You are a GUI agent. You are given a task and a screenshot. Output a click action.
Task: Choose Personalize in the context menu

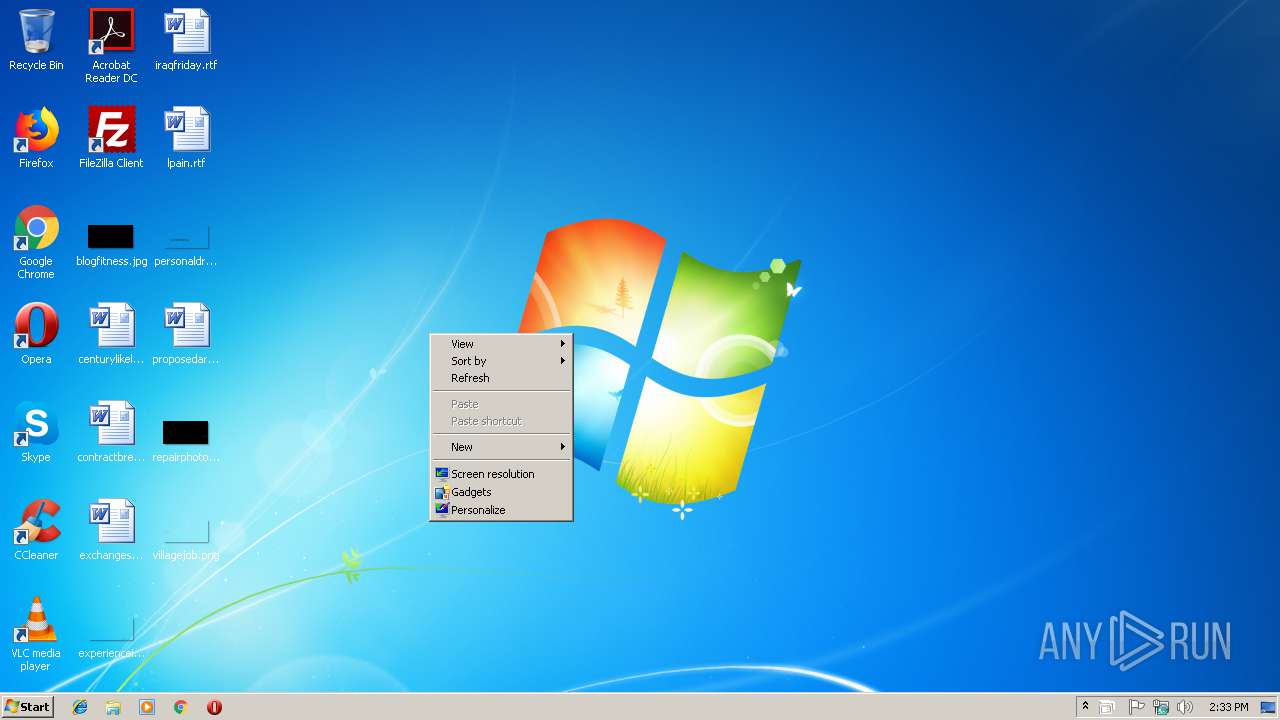(x=501, y=510)
